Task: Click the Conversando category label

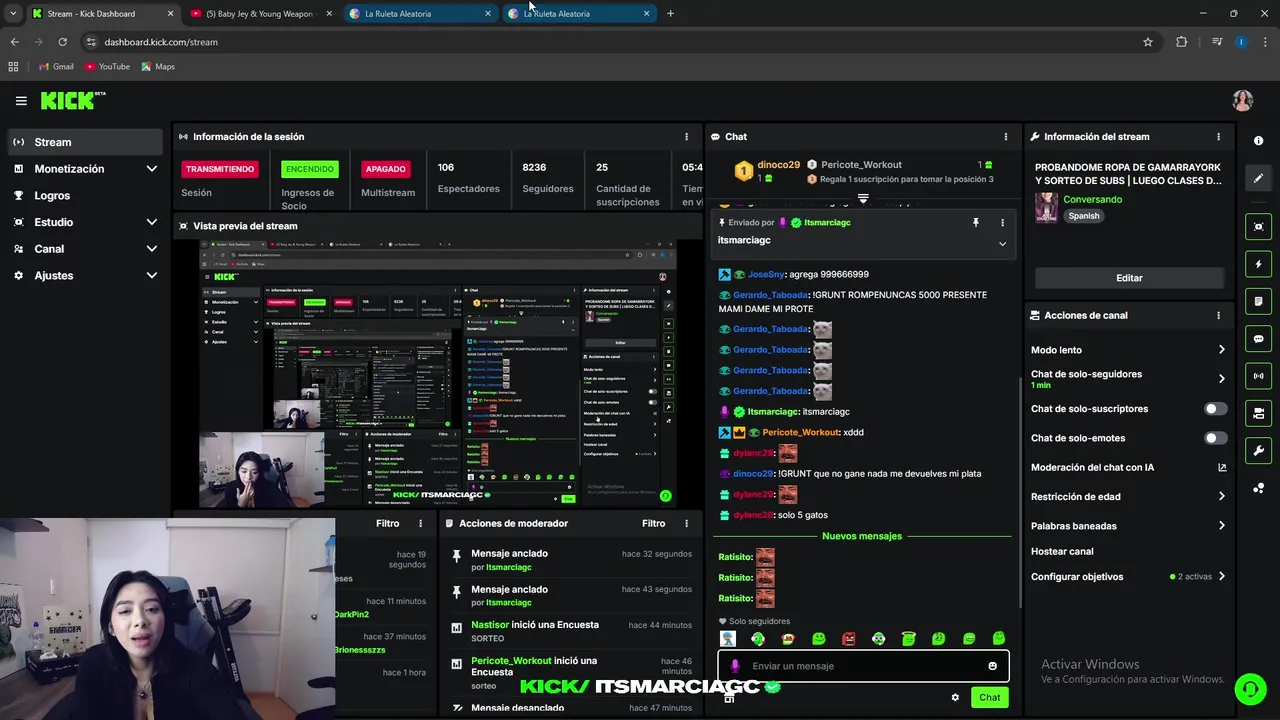Action: [x=1092, y=200]
